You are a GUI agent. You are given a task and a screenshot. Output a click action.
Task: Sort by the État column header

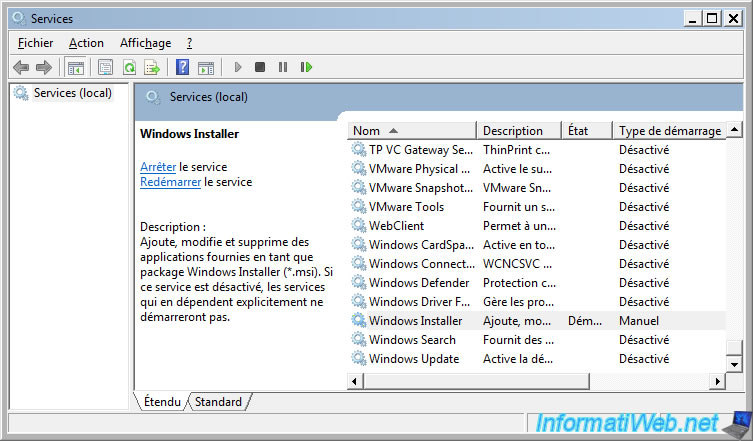(587, 131)
